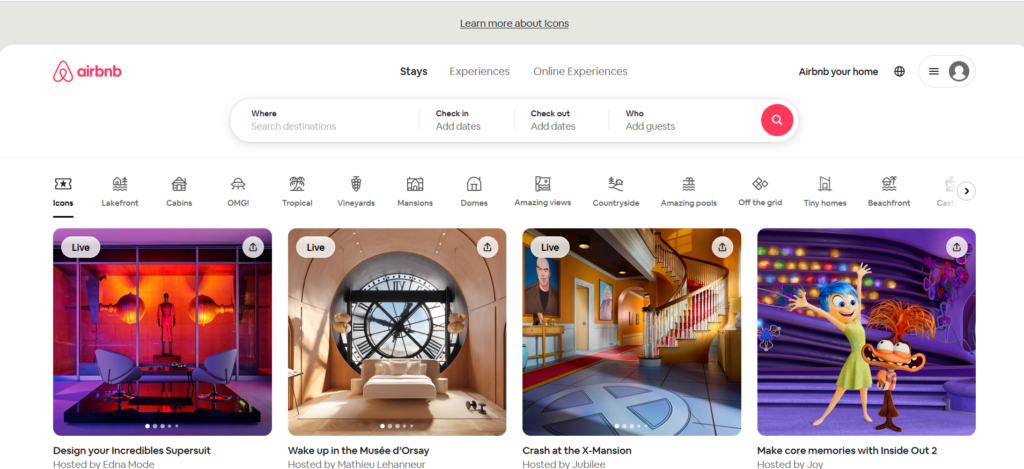Open the Inside Out 2 photo
The width and height of the screenshot is (1024, 469).
(x=867, y=332)
